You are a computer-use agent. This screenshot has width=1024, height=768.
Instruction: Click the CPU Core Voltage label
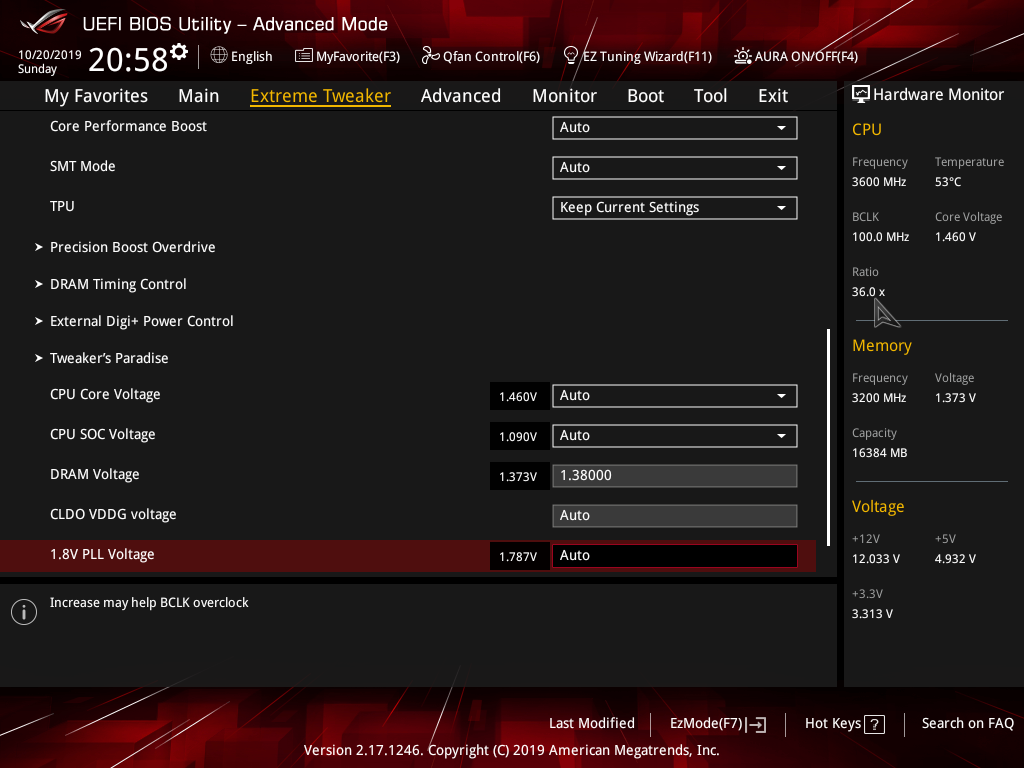click(105, 394)
